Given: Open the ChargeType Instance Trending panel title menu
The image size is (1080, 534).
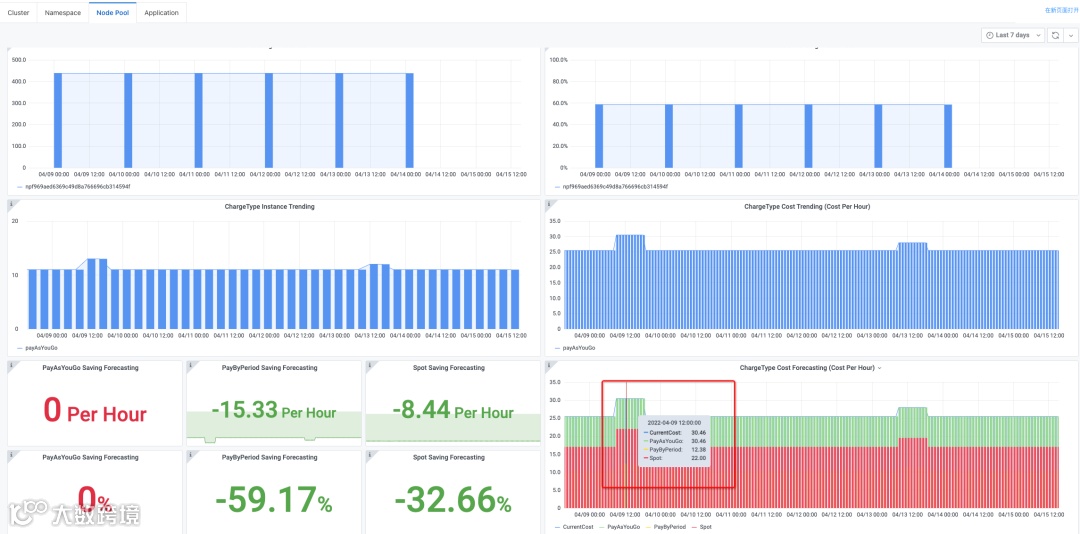Looking at the screenshot, I should point(269,206).
